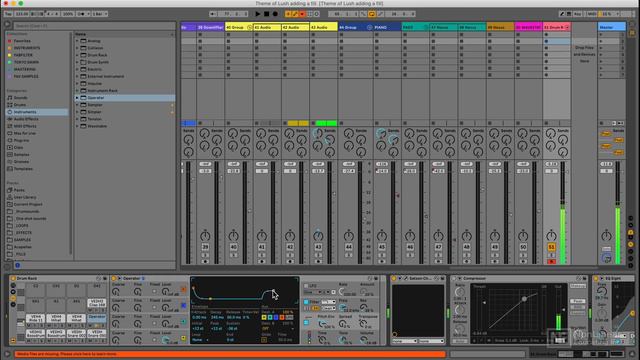
Task: Expand the Collision instrument folder
Action: 77,48
